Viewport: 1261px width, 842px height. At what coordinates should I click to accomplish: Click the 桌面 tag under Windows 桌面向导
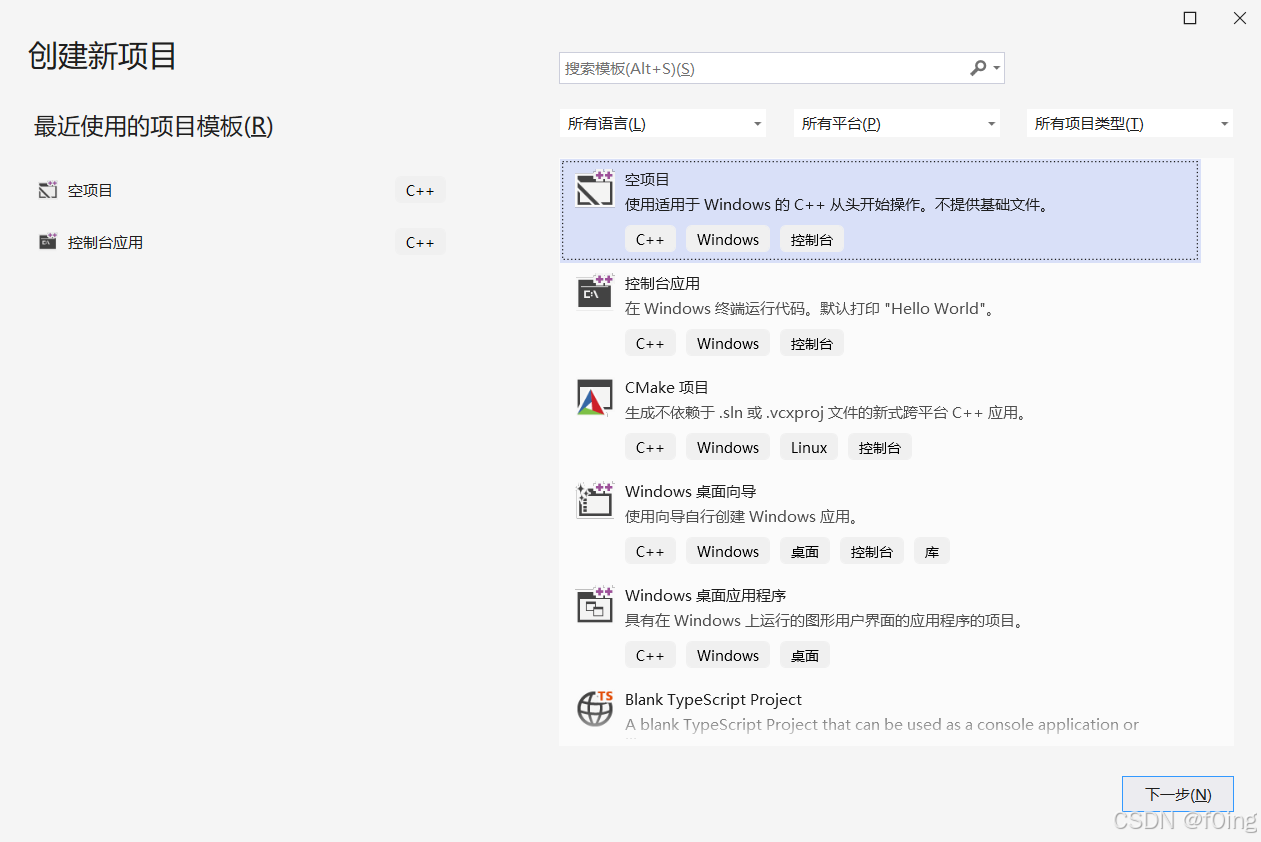click(805, 551)
